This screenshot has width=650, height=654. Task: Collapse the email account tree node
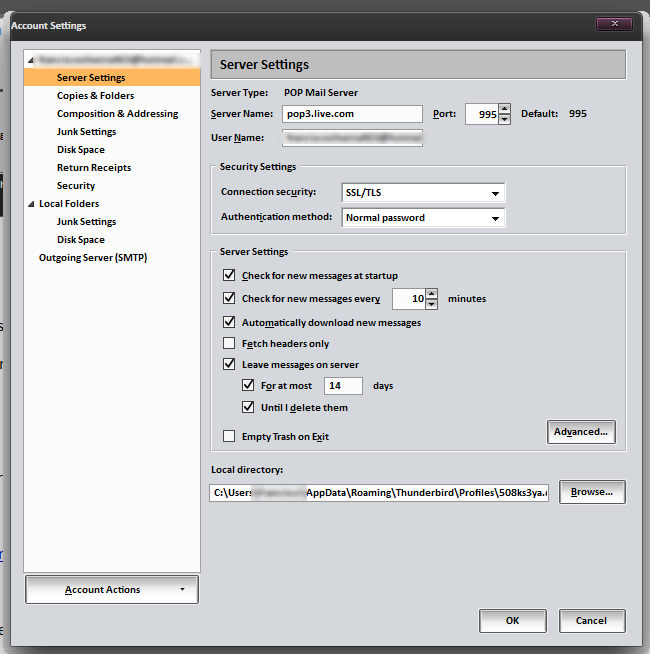point(30,60)
